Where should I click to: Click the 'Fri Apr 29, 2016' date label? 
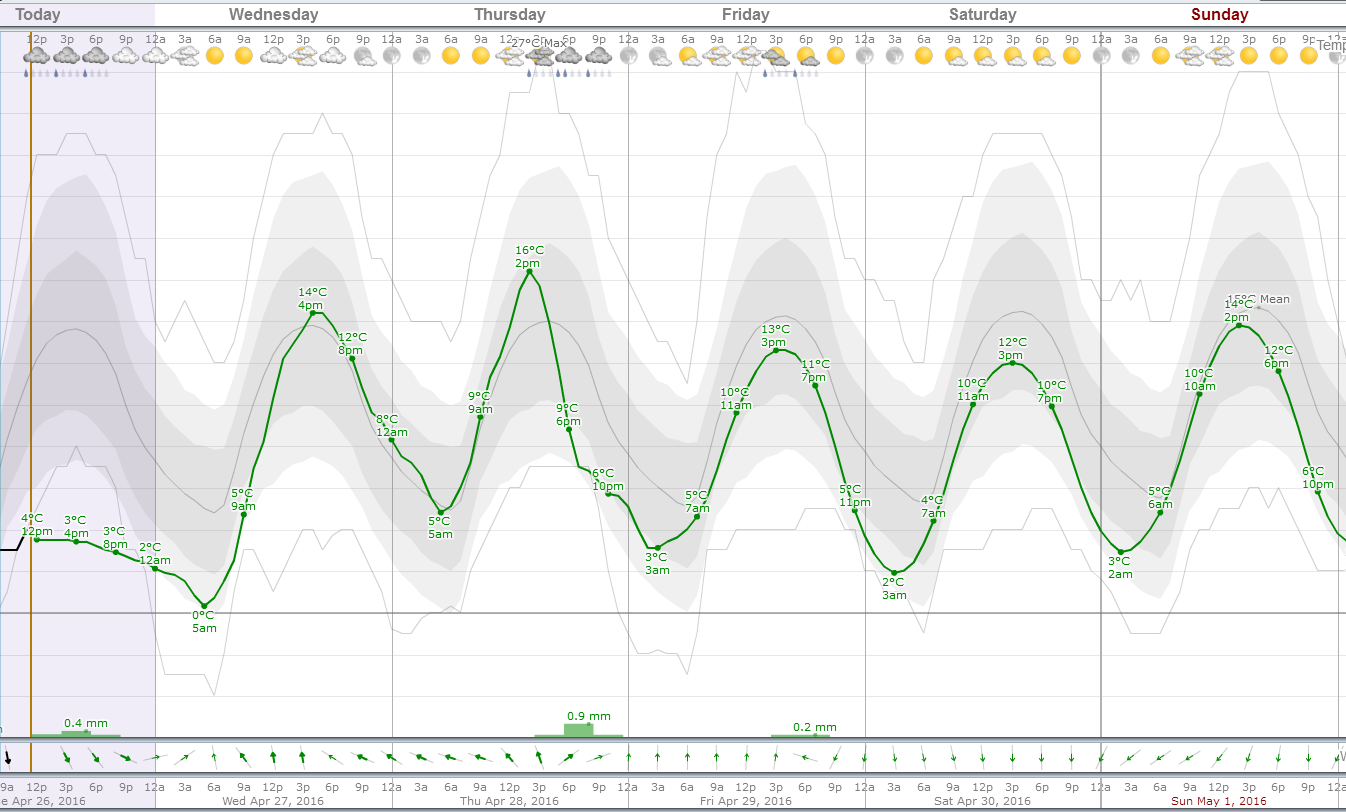[746, 801]
